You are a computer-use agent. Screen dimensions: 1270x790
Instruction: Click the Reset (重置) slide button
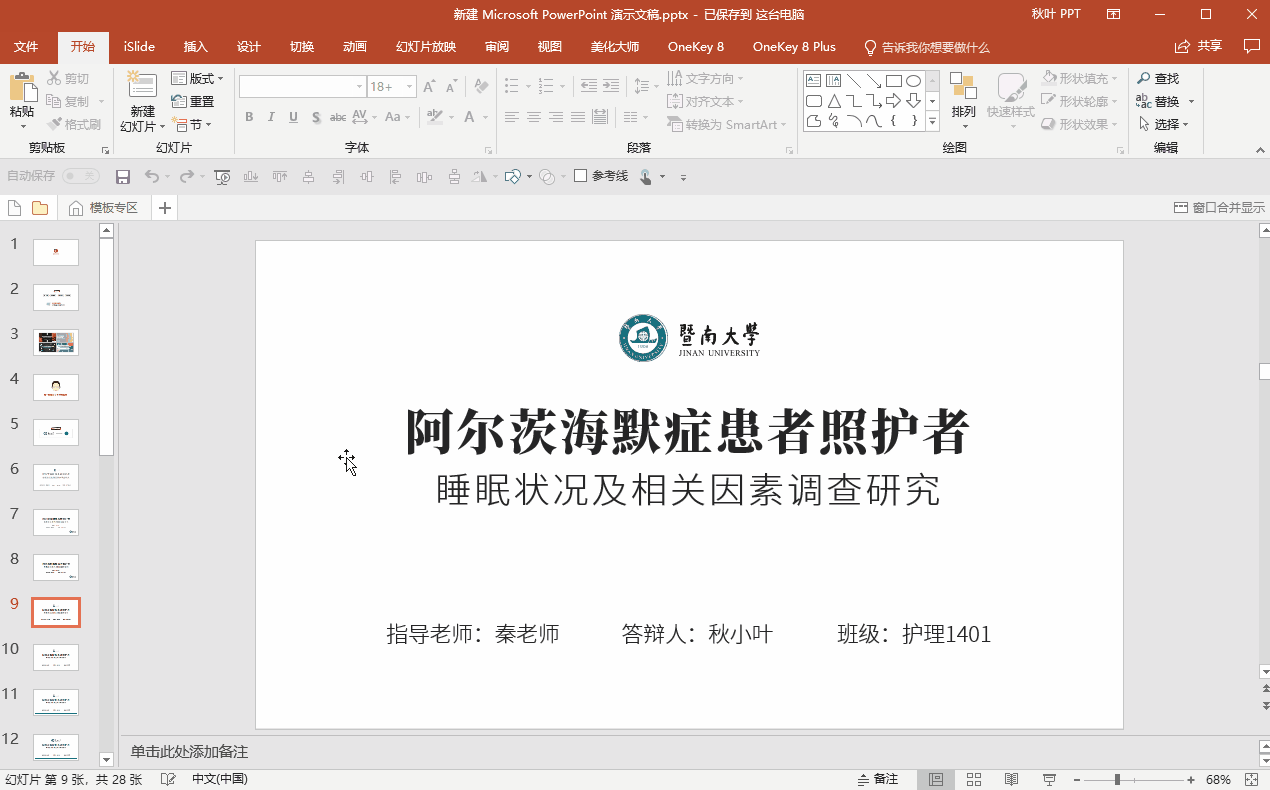(193, 101)
